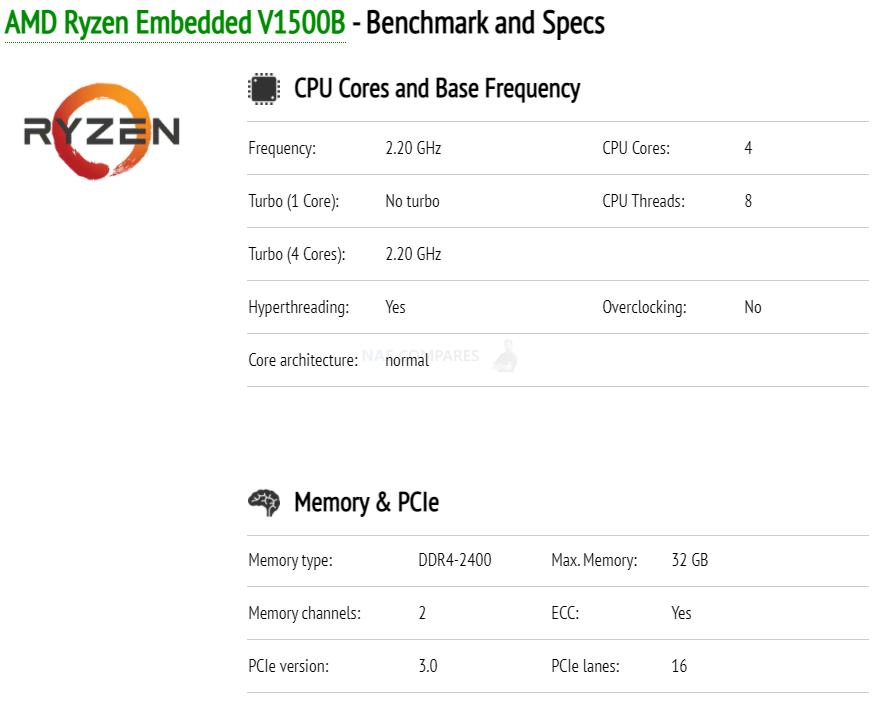Click the CPU Threads value 8
Screen dimensions: 881x711
[x=748, y=201]
